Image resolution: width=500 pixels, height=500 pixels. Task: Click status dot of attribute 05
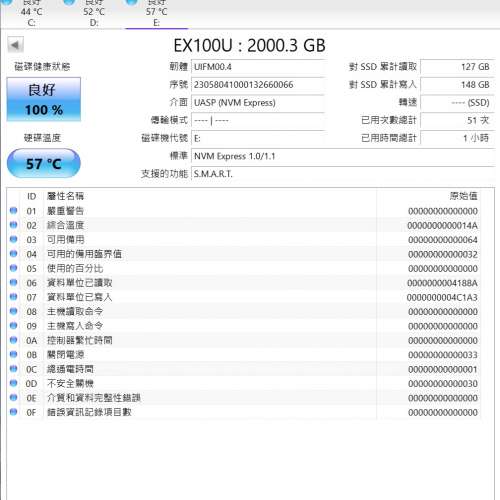coord(14,268)
